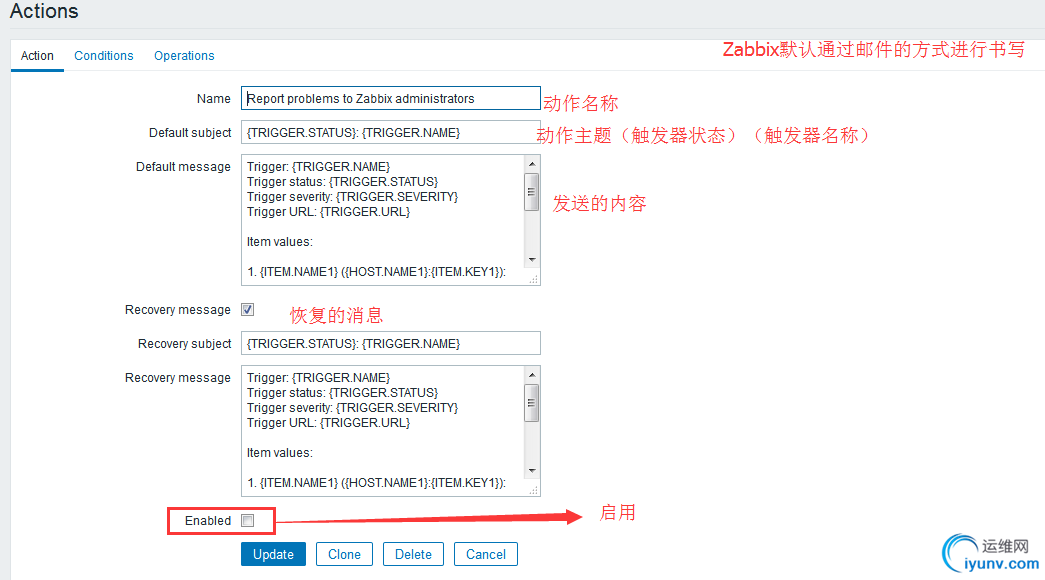This screenshot has width=1045, height=580.
Task: Click Default message scrollbar up arrow
Action: click(x=532, y=163)
